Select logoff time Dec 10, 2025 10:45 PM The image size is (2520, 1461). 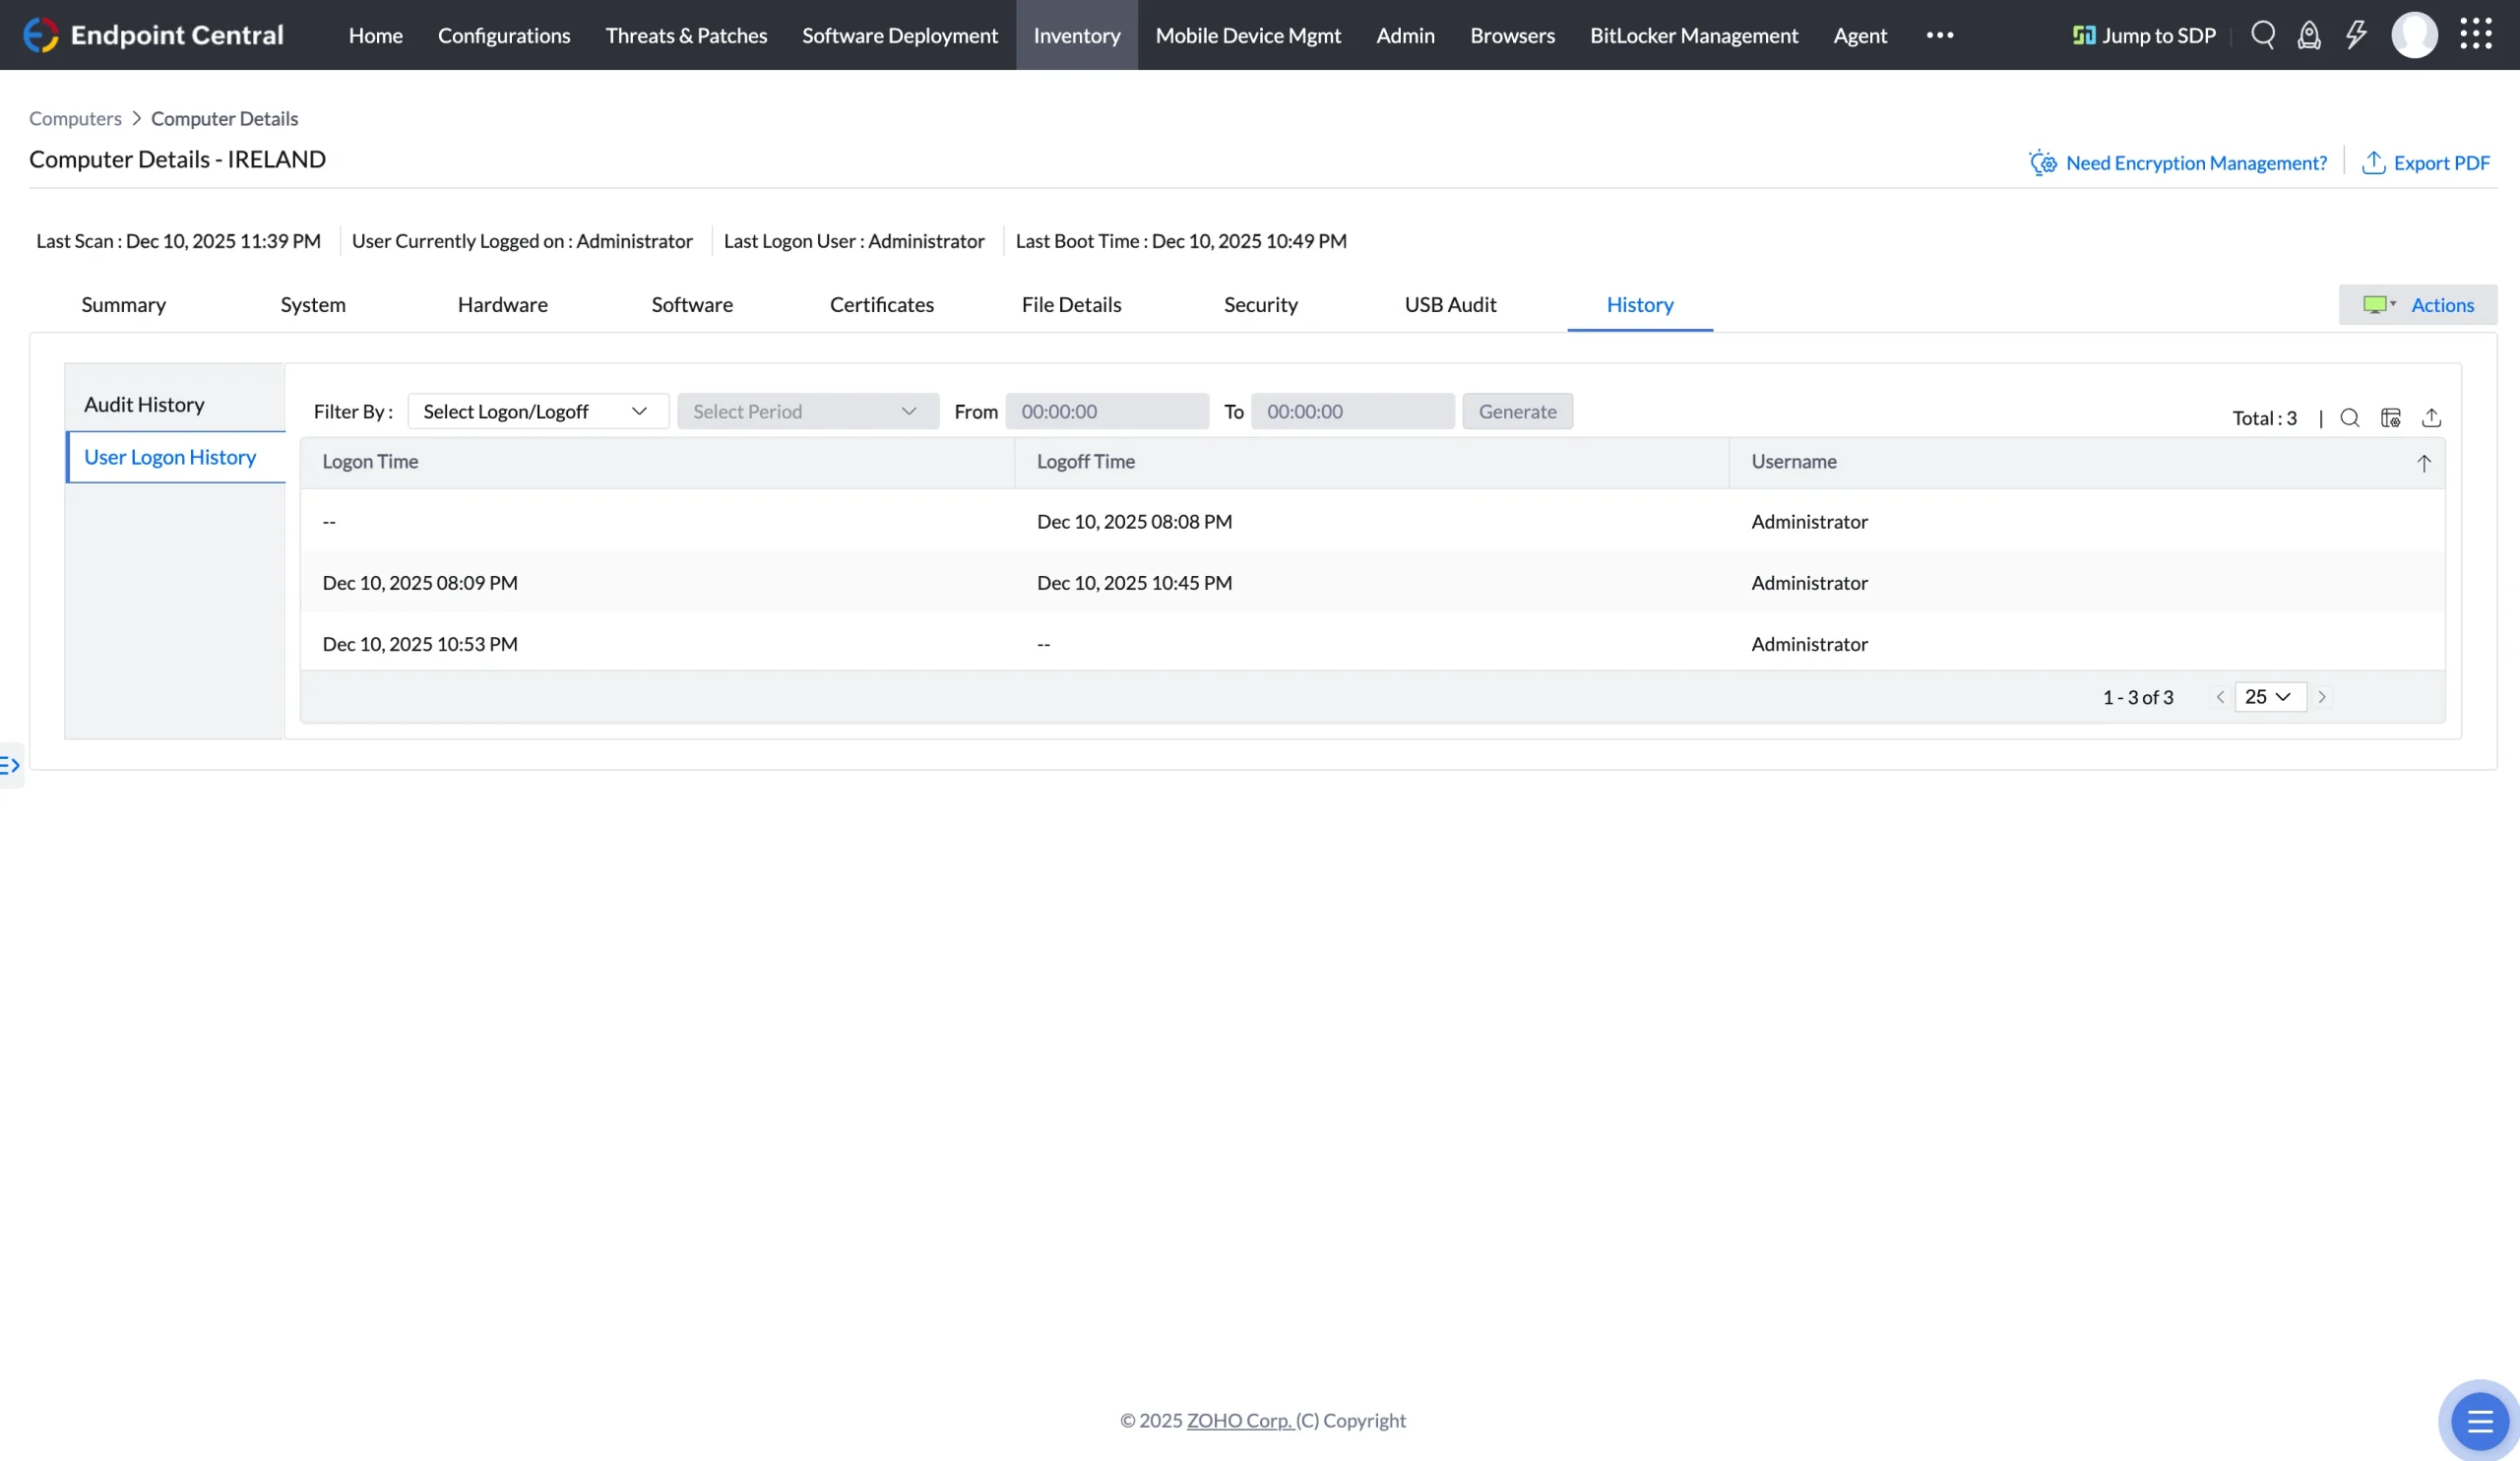click(x=1134, y=583)
